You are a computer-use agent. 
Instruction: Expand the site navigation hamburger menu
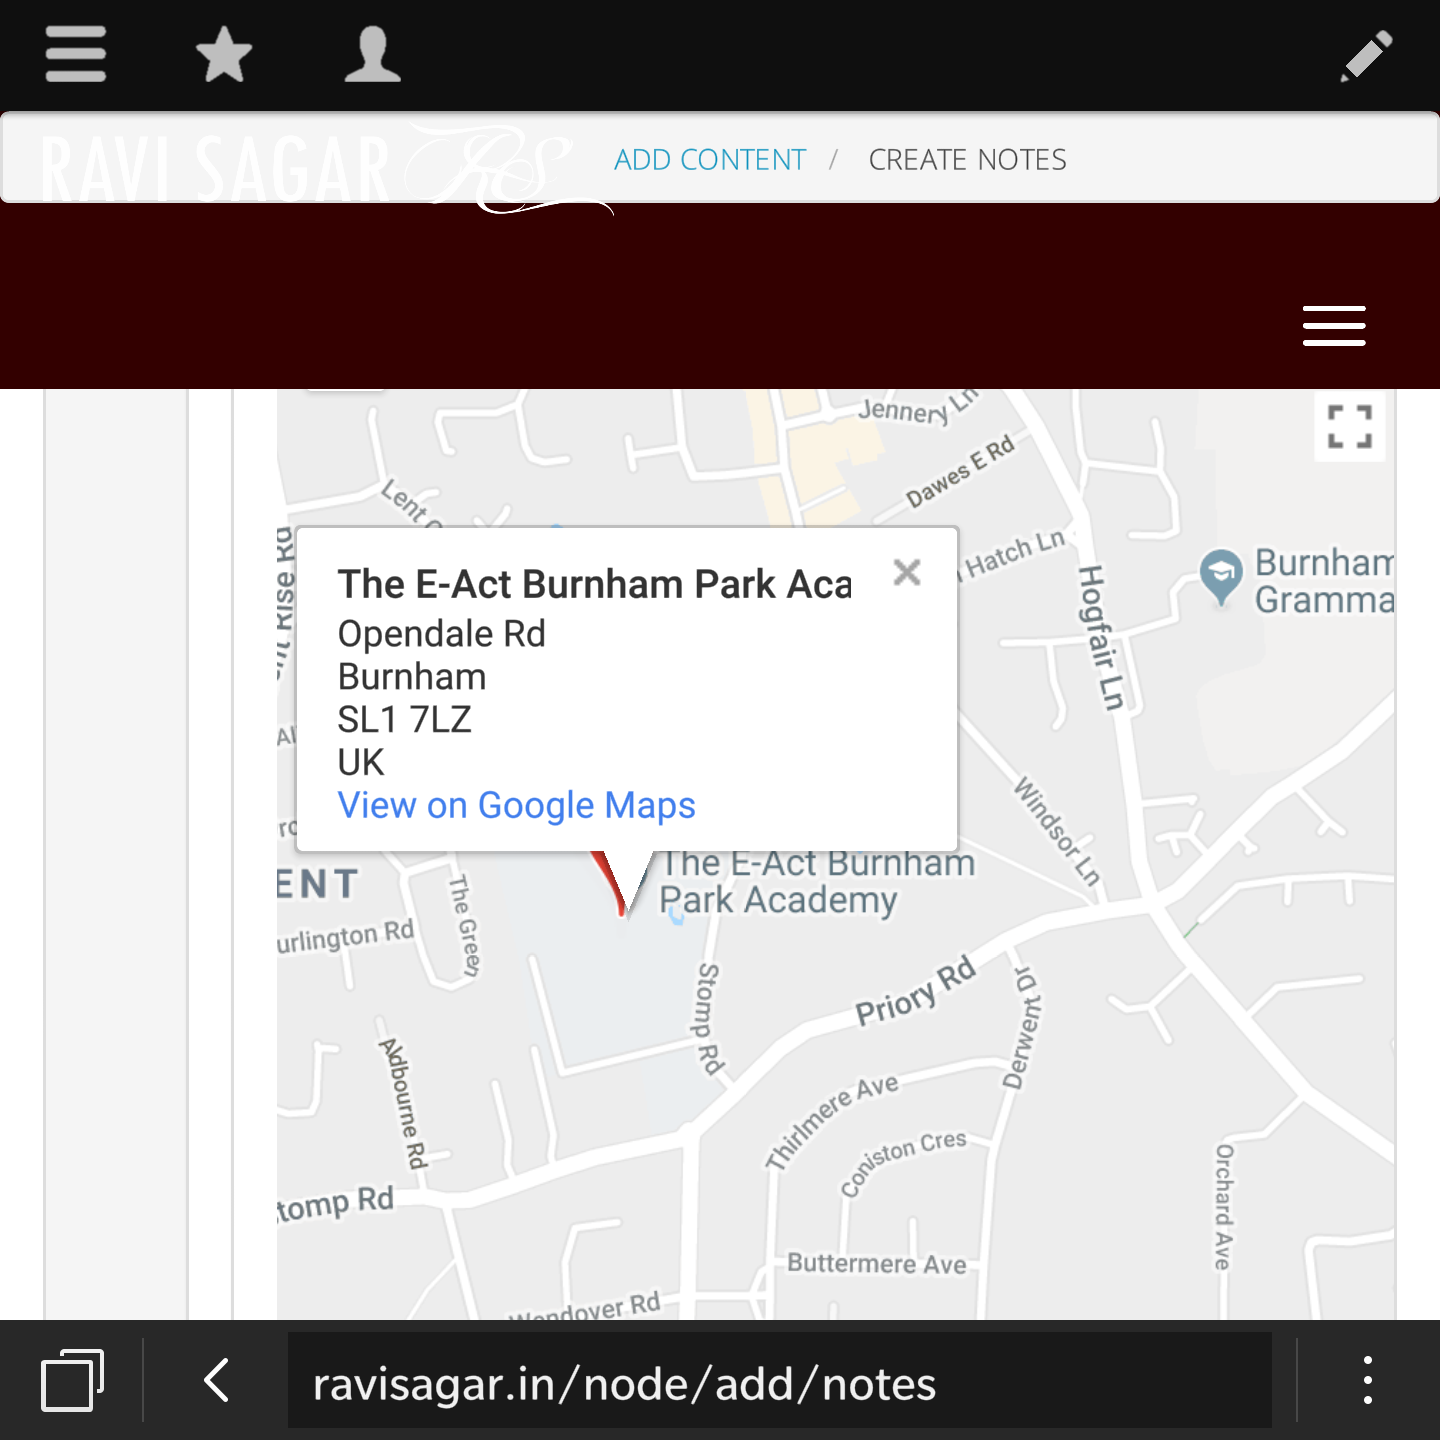point(1334,326)
